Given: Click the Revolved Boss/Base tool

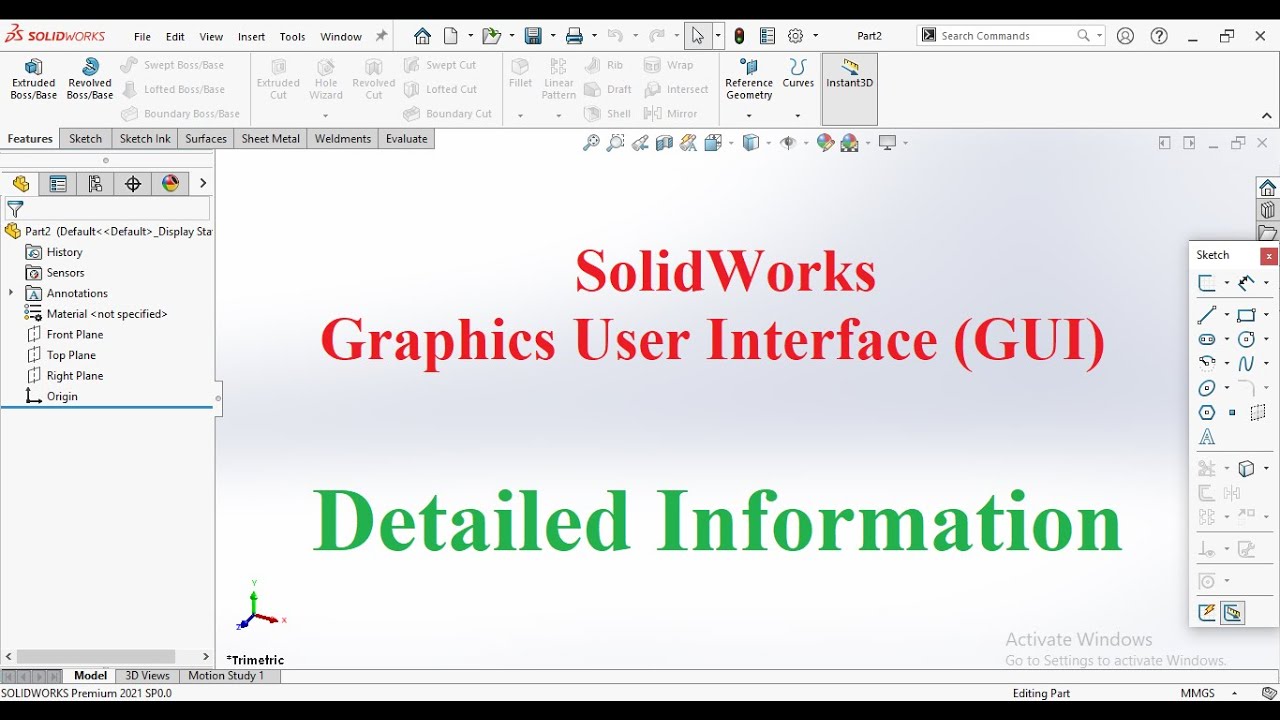Looking at the screenshot, I should pyautogui.click(x=90, y=79).
